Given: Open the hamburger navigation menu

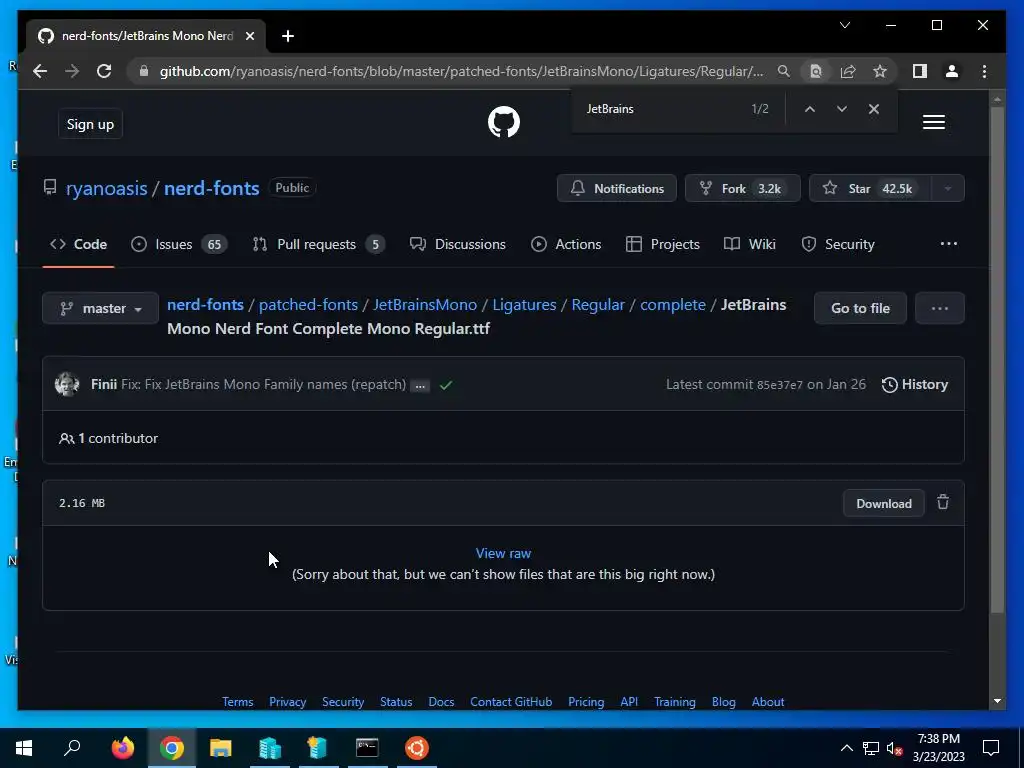Looking at the screenshot, I should point(933,122).
